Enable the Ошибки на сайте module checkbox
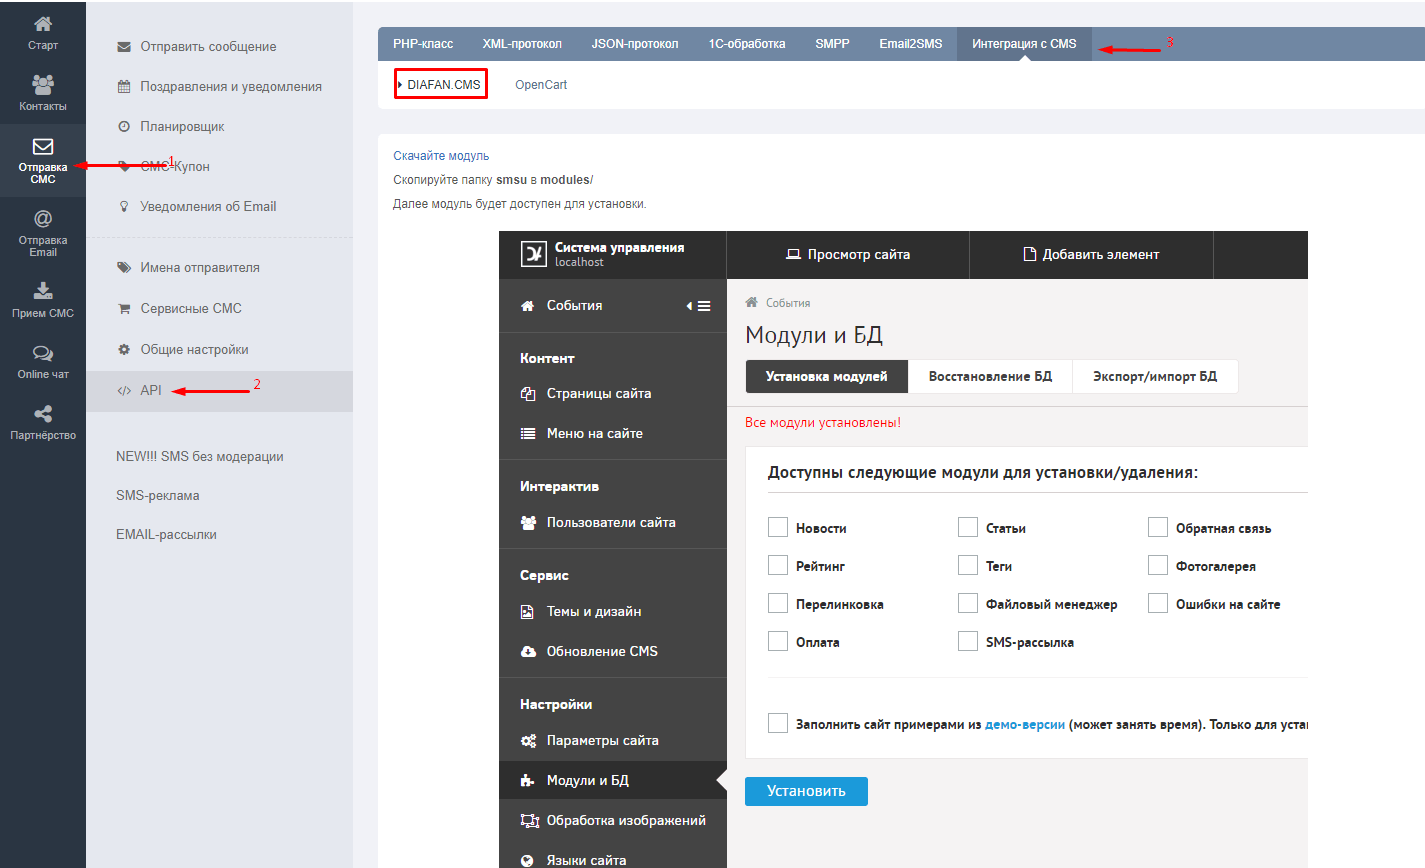1425x868 pixels. point(1158,603)
